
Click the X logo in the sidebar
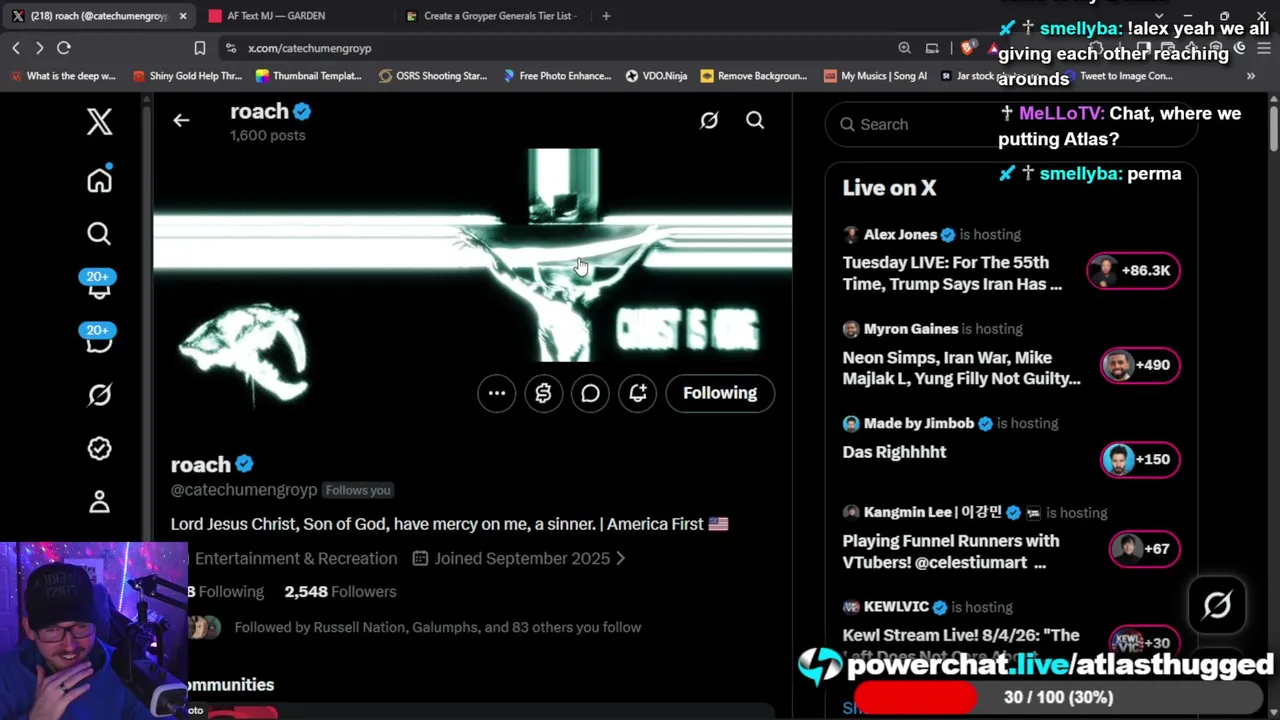tap(99, 122)
